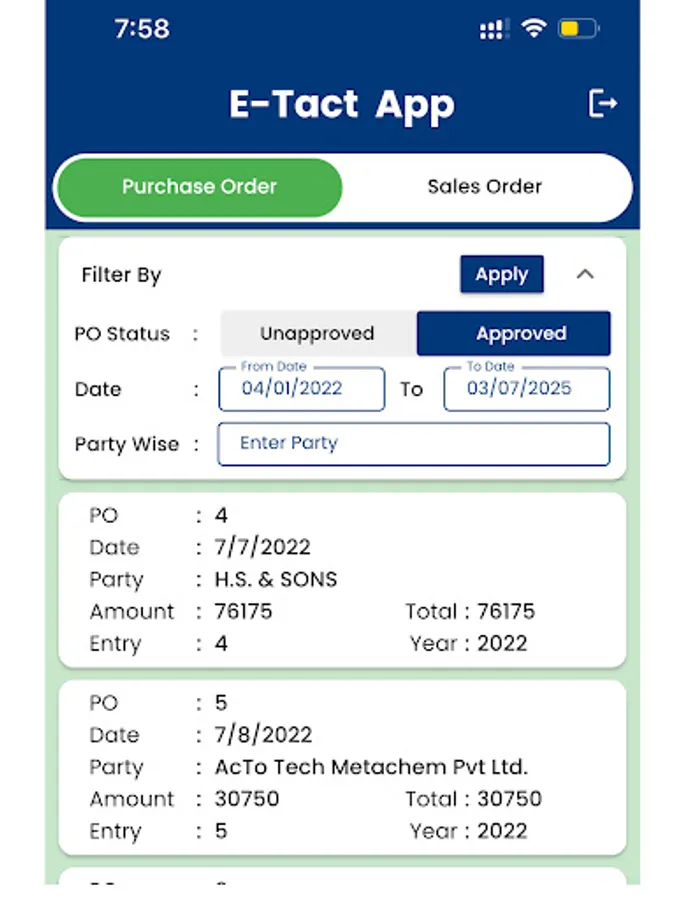Open the AcTo Tech Metachem order card
This screenshot has width=675, height=900.
(x=342, y=767)
